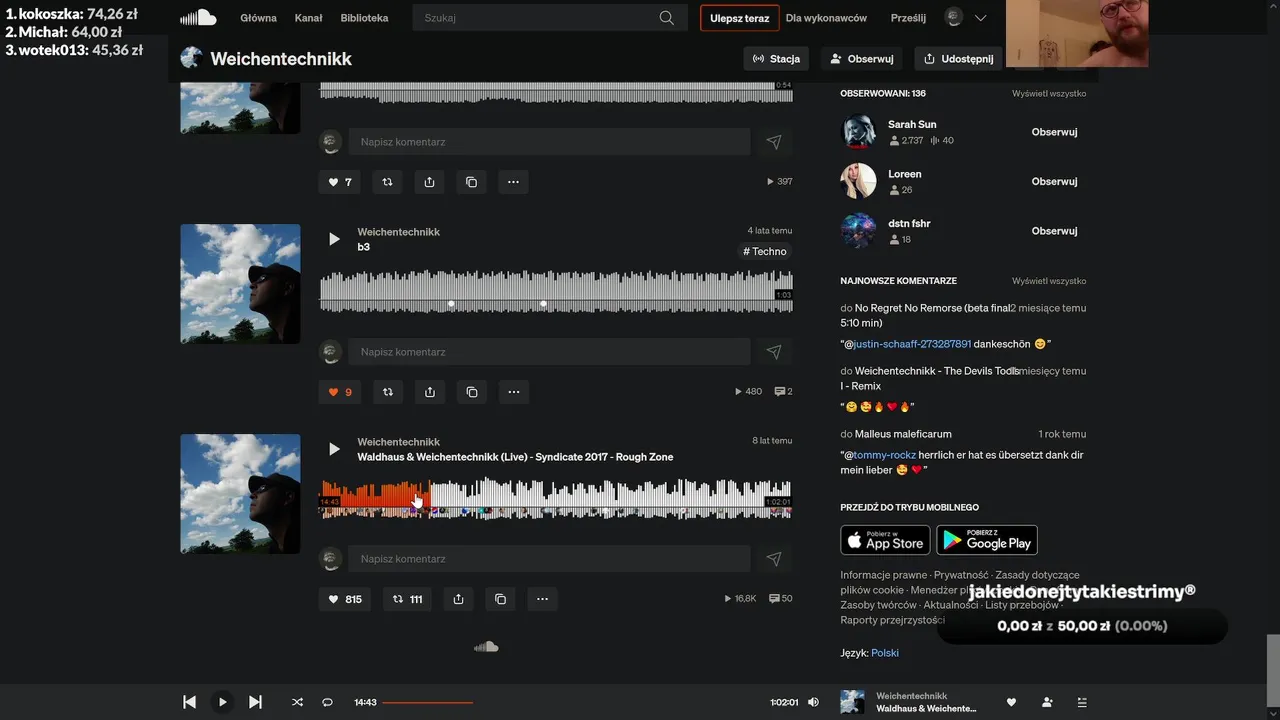Viewport: 1280px width, 720px height.
Task: Seek on player bar progress line
Action: pos(572,702)
